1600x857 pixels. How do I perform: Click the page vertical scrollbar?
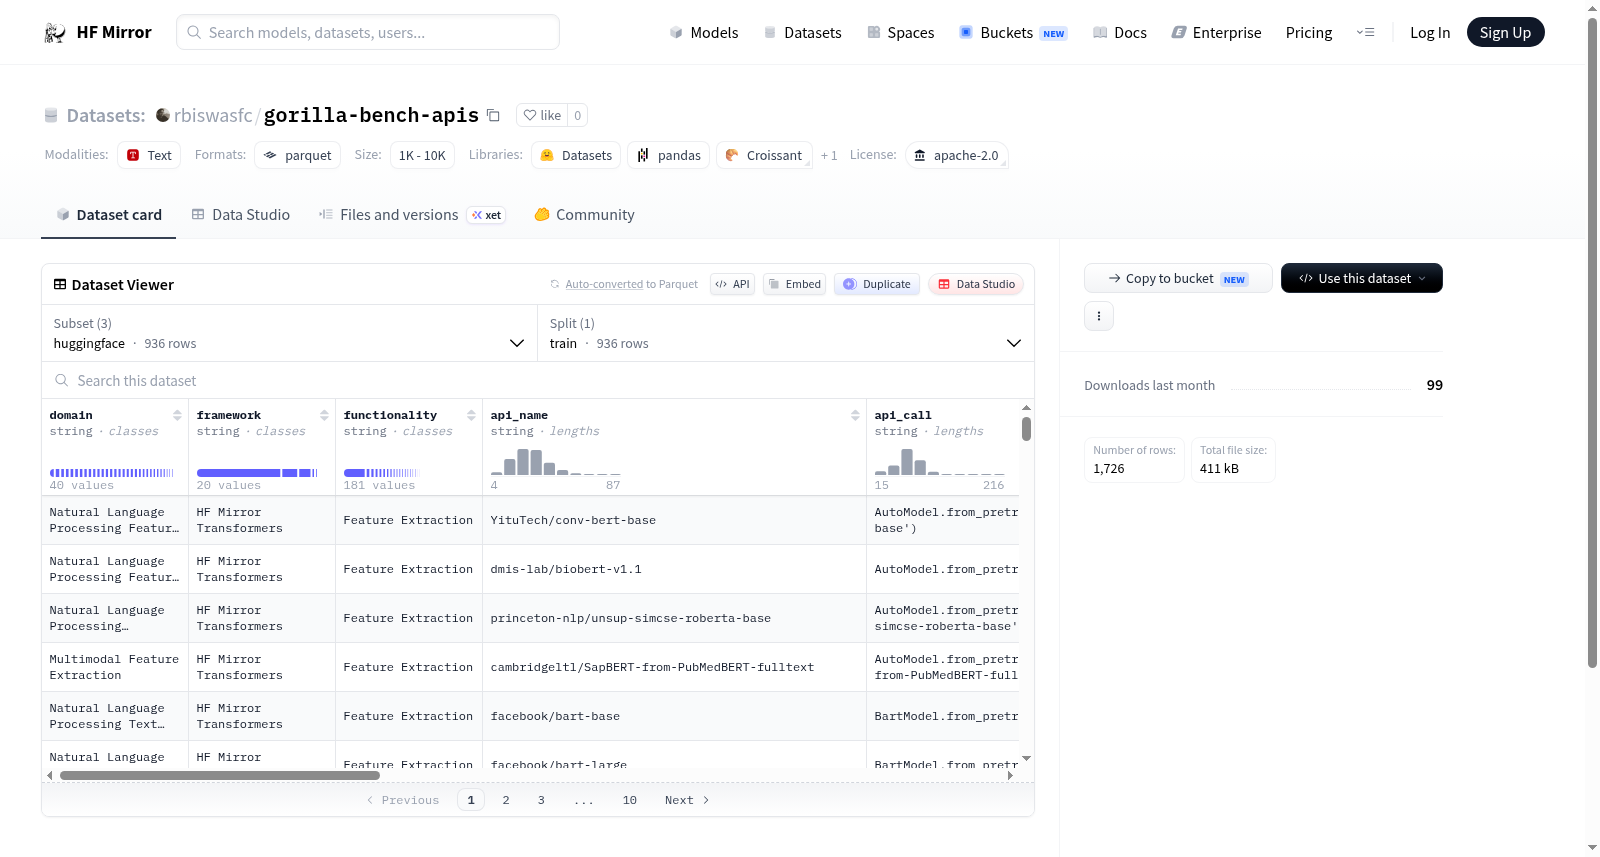1593,341
